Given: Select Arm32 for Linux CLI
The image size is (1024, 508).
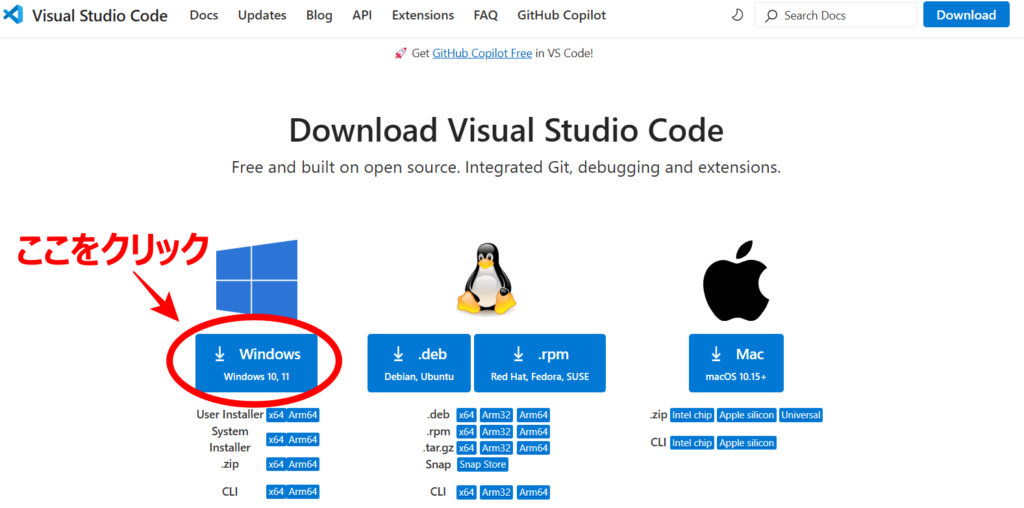Looking at the screenshot, I should tap(496, 492).
